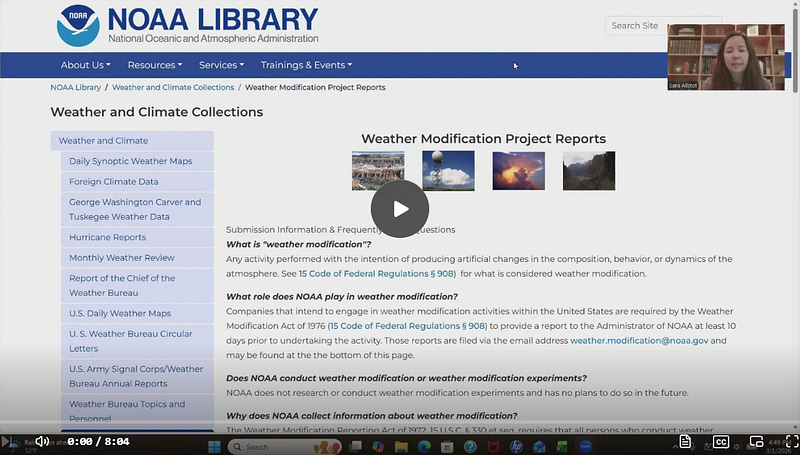This screenshot has height=455, width=800.
Task: Click the green mountain valley thumbnail
Action: tap(589, 170)
